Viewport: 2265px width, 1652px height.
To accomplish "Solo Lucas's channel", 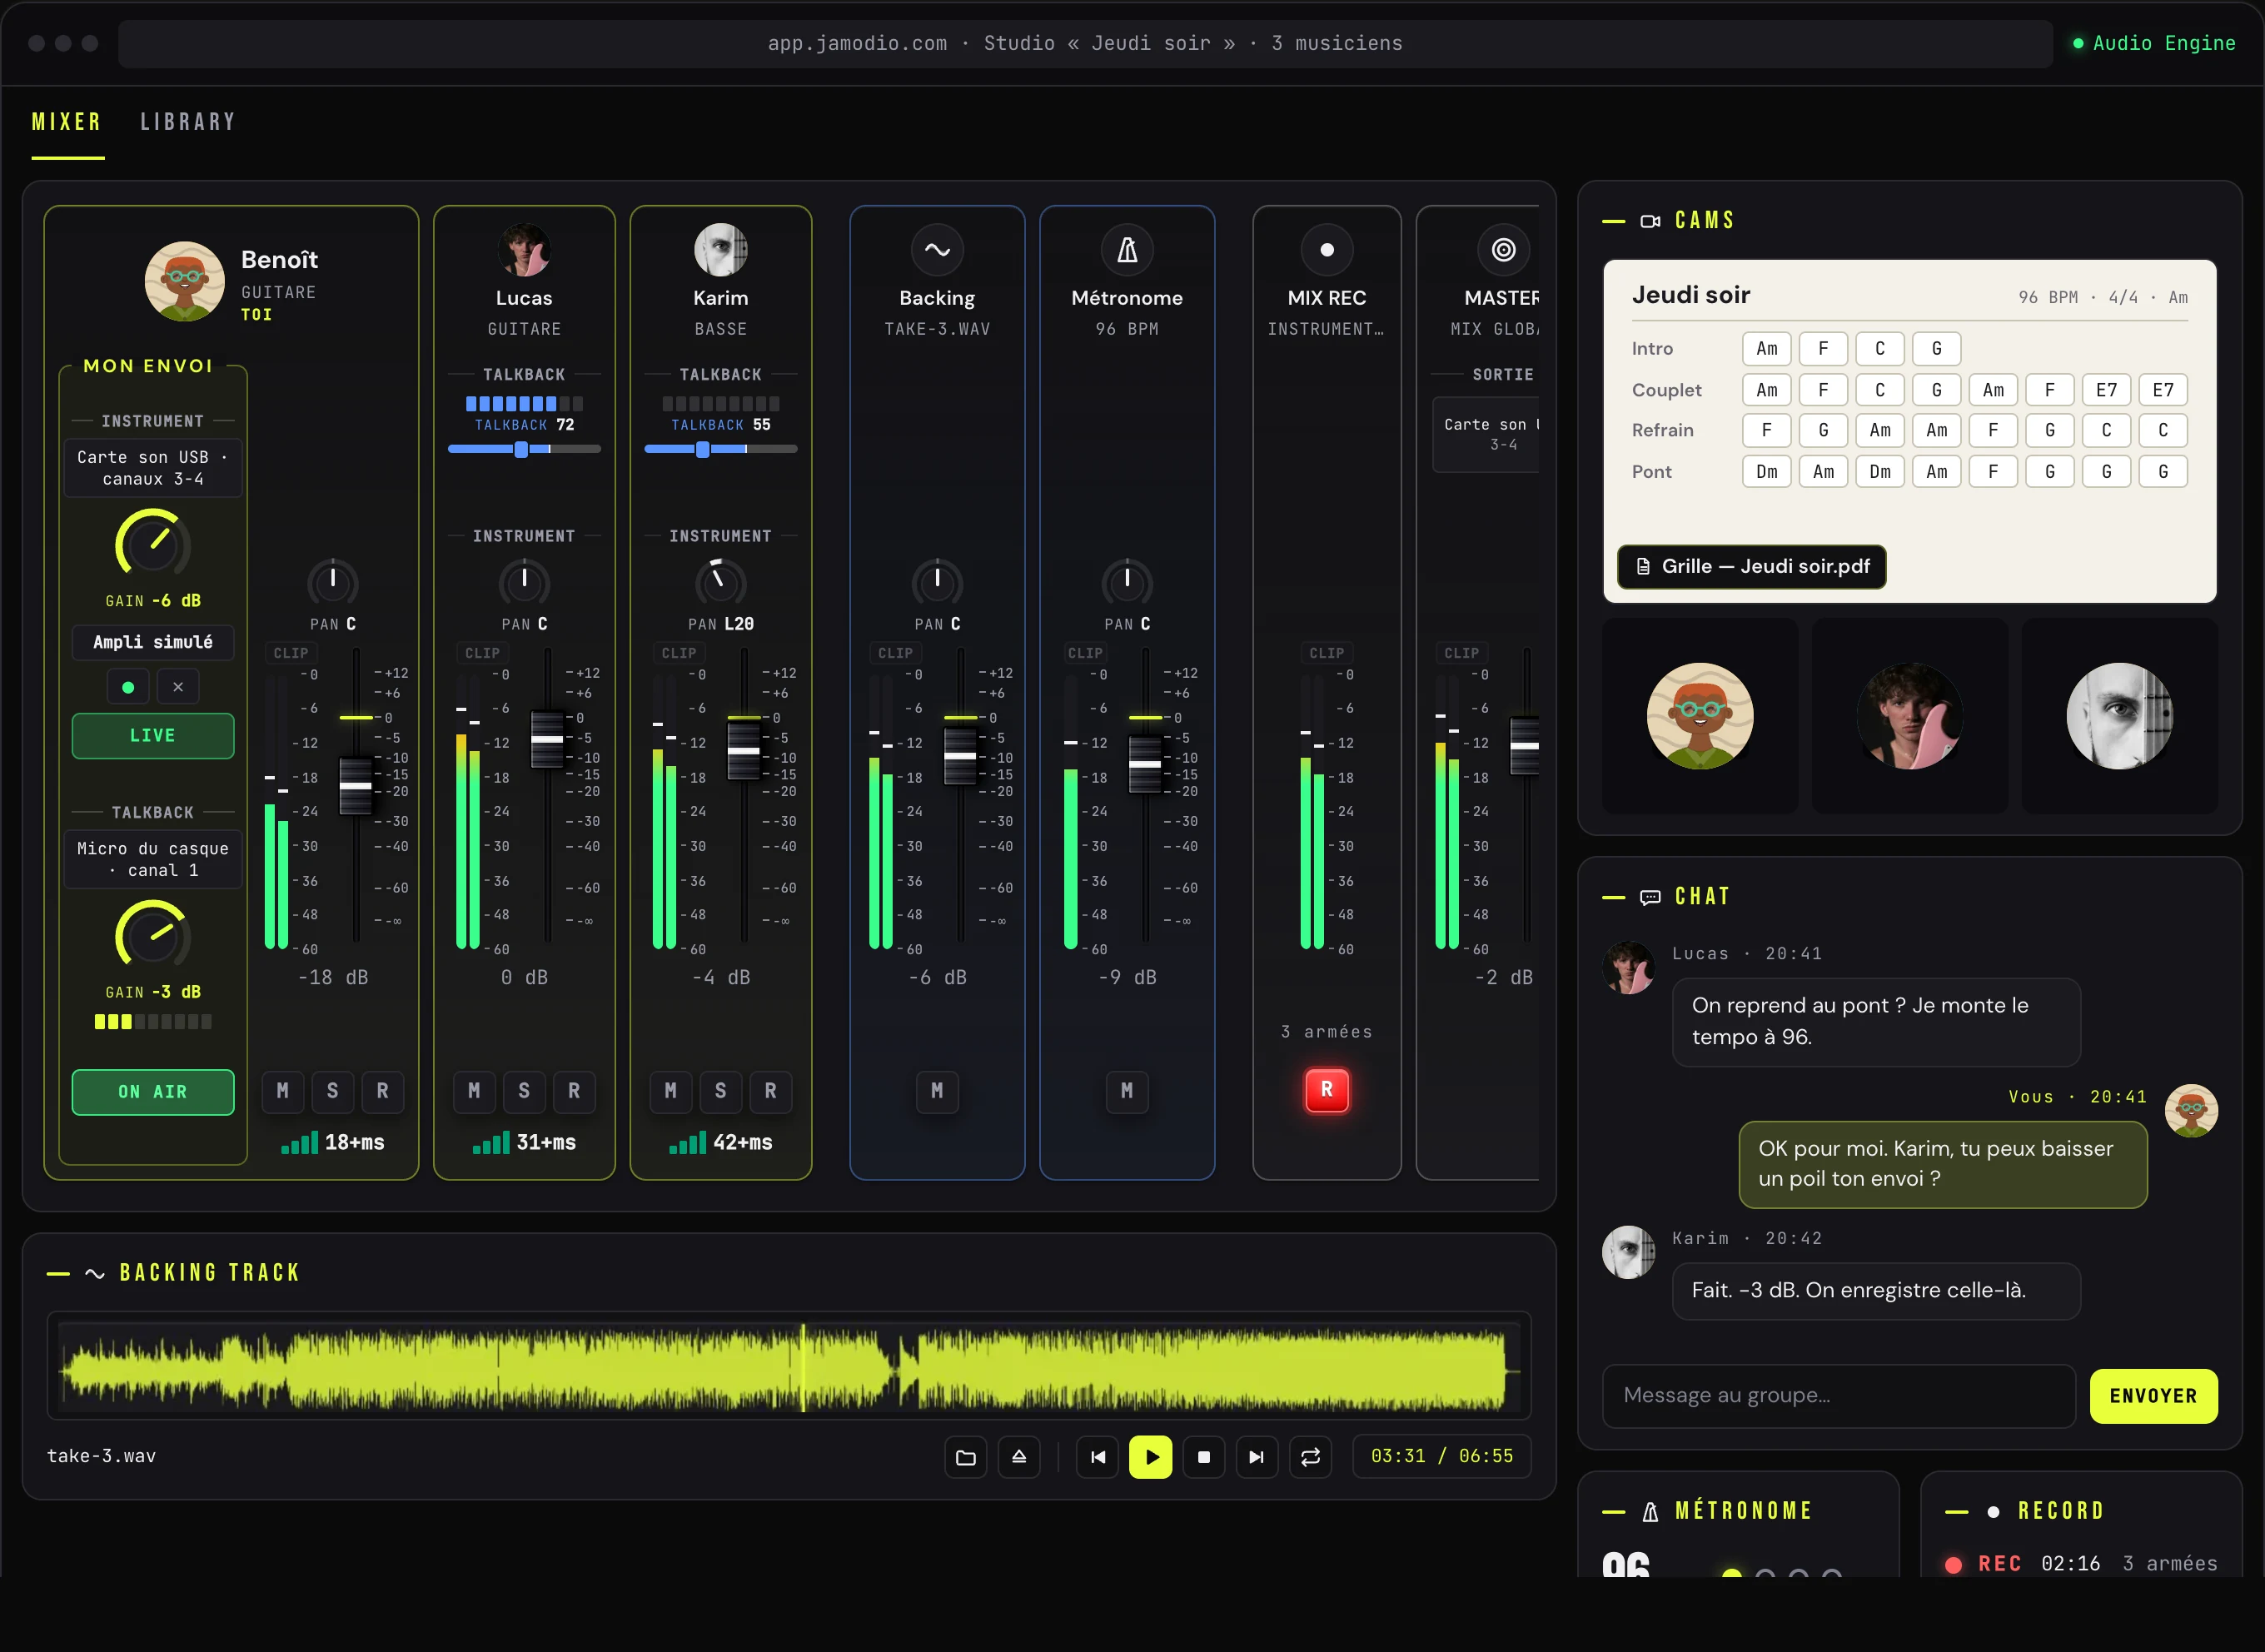I will point(524,1091).
